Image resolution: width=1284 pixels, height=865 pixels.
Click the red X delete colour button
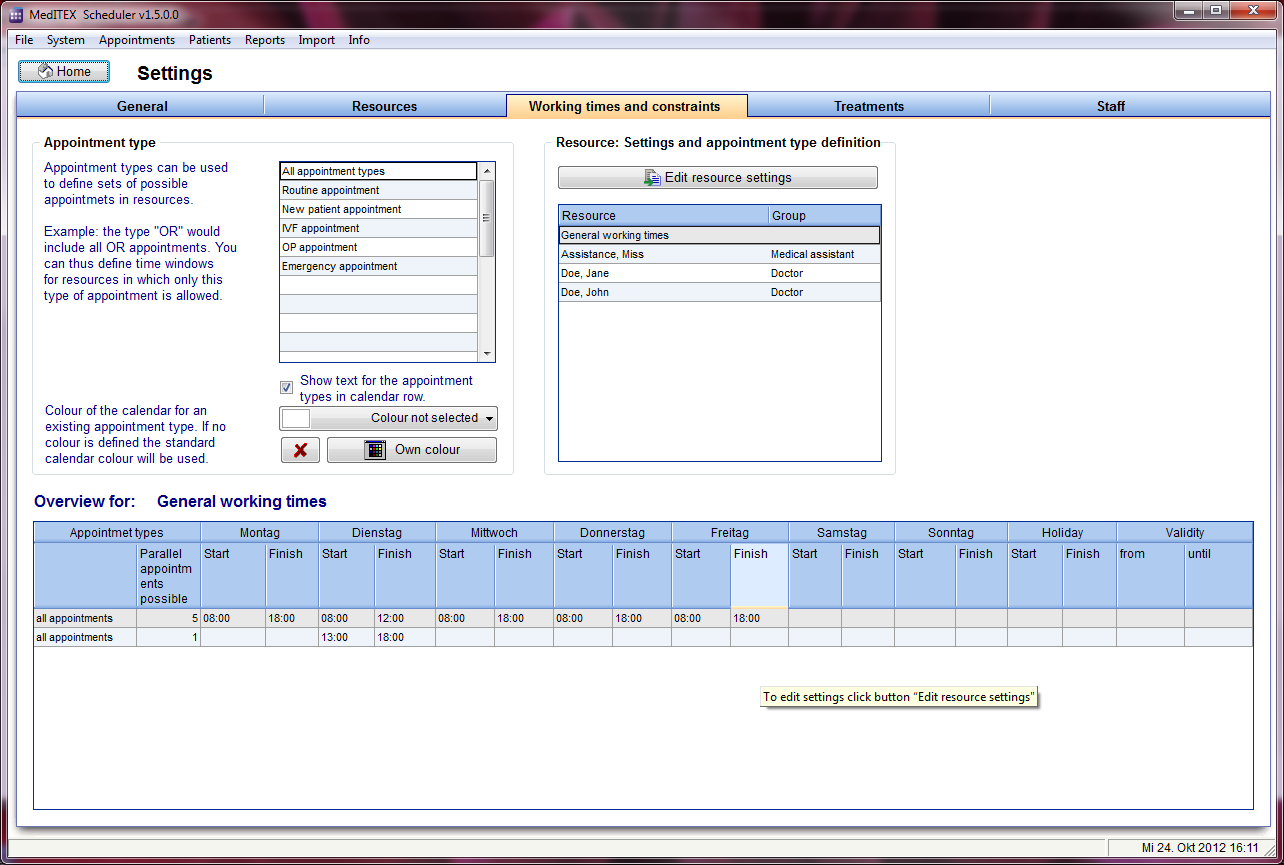click(x=300, y=450)
